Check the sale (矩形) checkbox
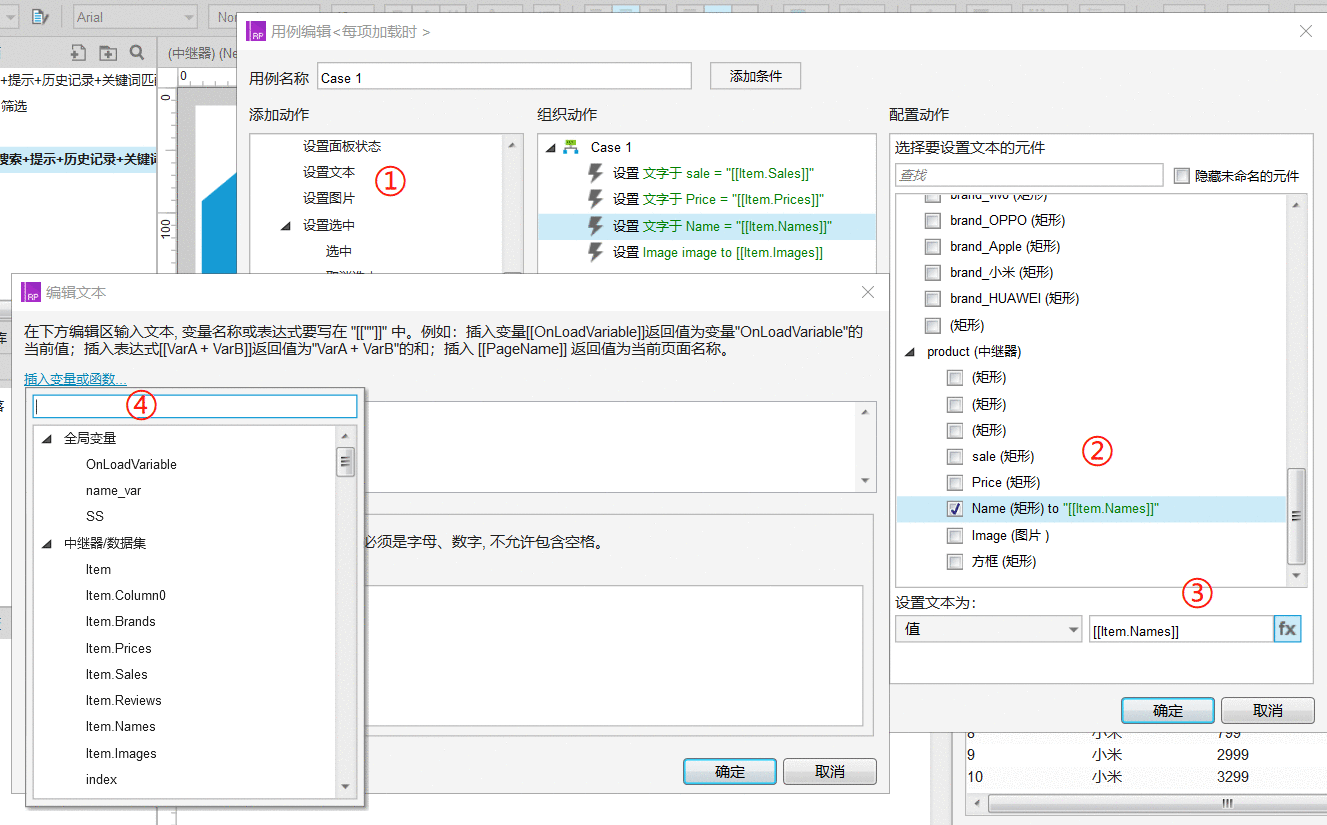 (x=955, y=456)
